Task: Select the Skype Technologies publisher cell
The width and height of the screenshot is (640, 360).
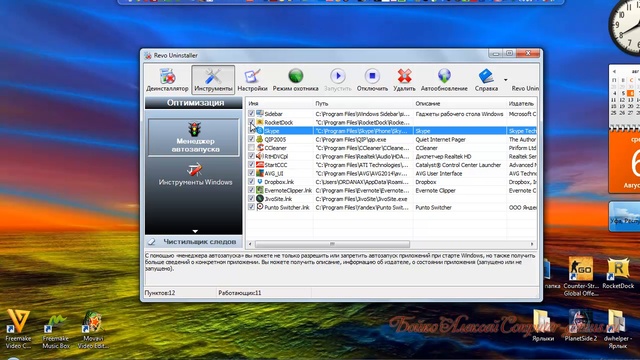Action: coord(522,131)
